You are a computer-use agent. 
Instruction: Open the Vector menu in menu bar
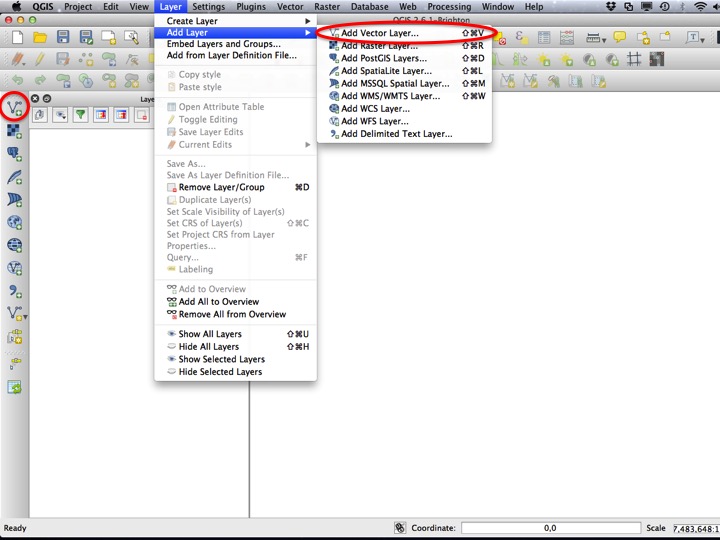[290, 7]
